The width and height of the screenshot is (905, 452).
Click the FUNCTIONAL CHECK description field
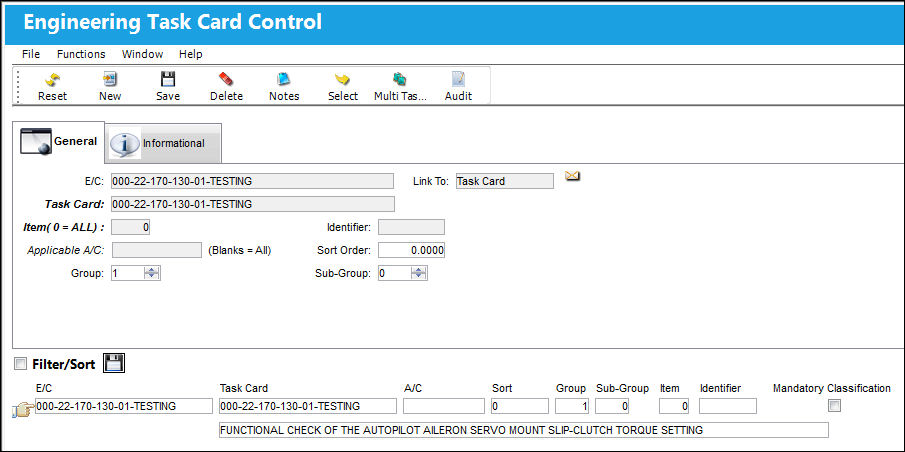(523, 430)
